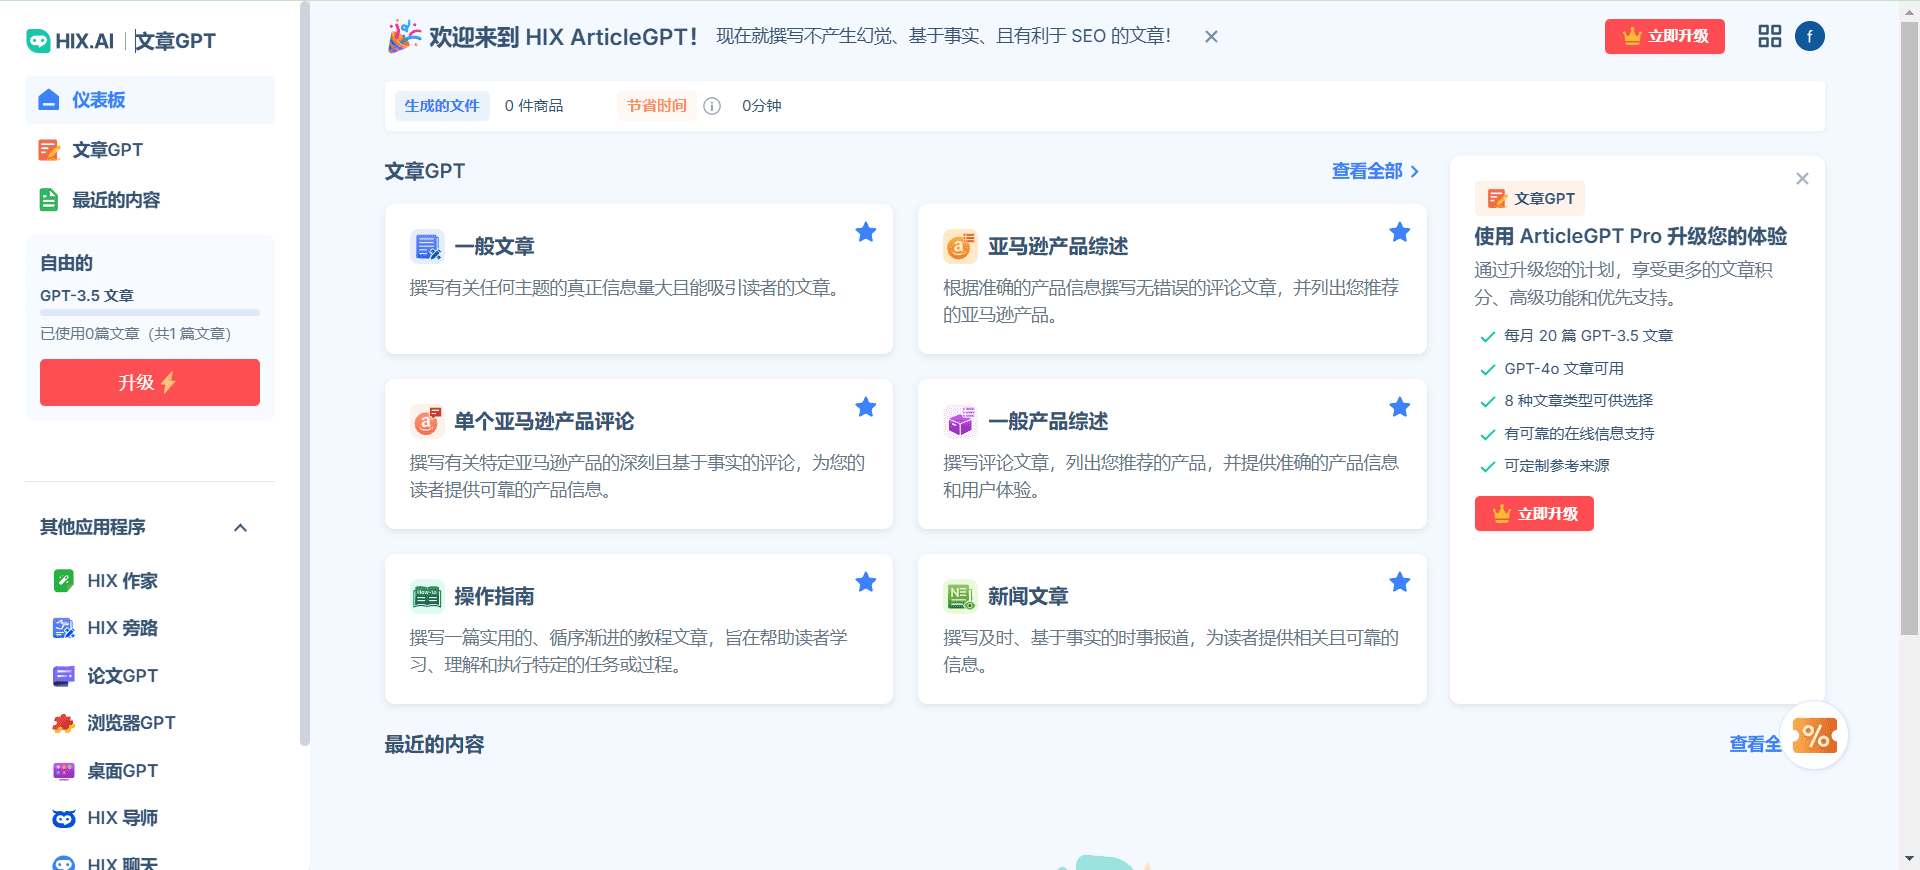
Task: Click the 一般产品综述 card title
Action: (1048, 421)
